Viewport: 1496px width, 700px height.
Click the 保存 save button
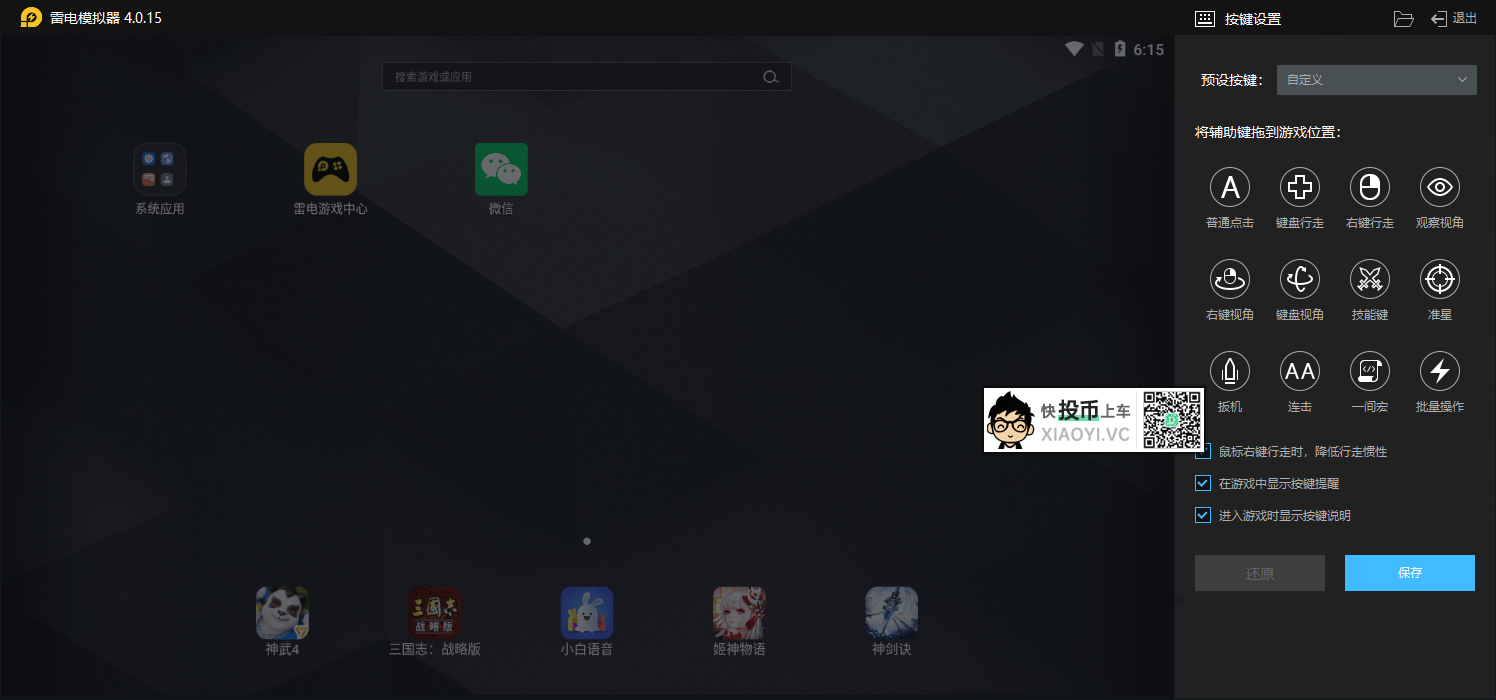click(1410, 573)
